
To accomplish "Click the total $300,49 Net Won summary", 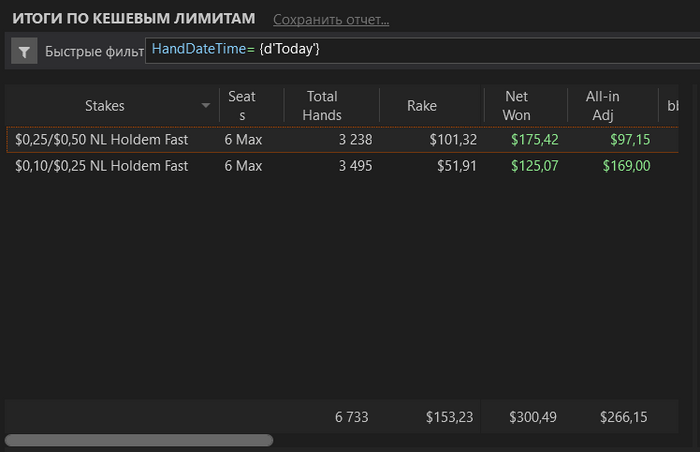I will tap(533, 417).
